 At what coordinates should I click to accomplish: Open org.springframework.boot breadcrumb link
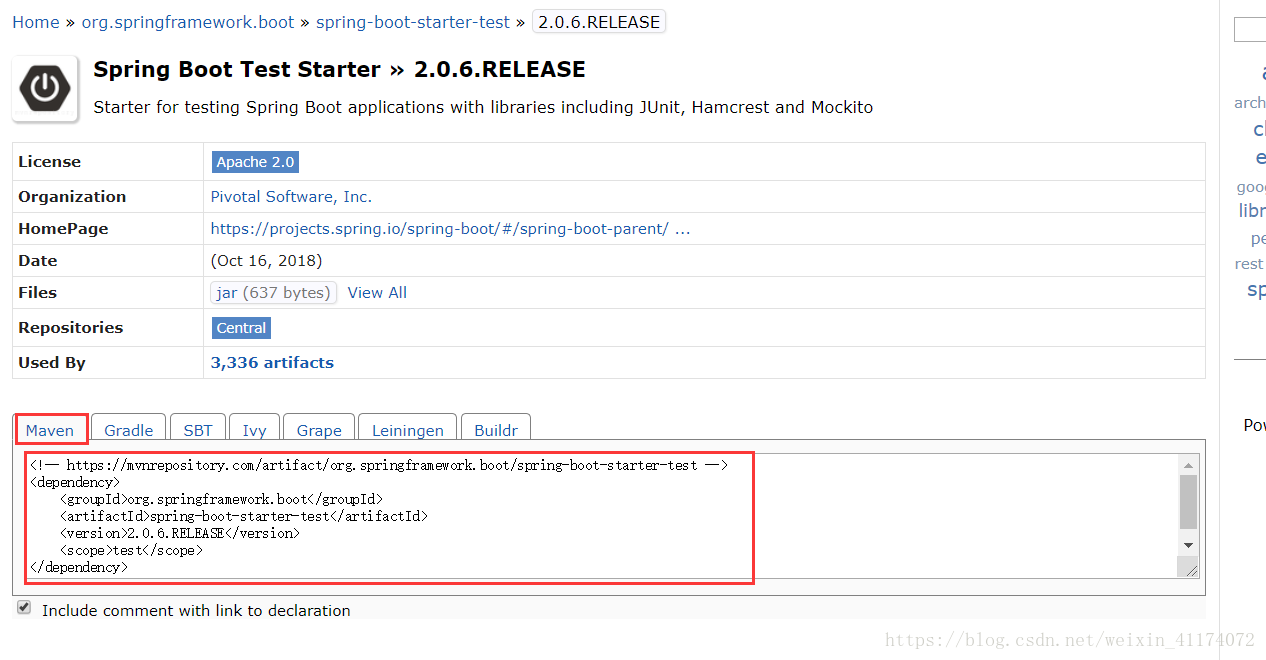click(188, 22)
